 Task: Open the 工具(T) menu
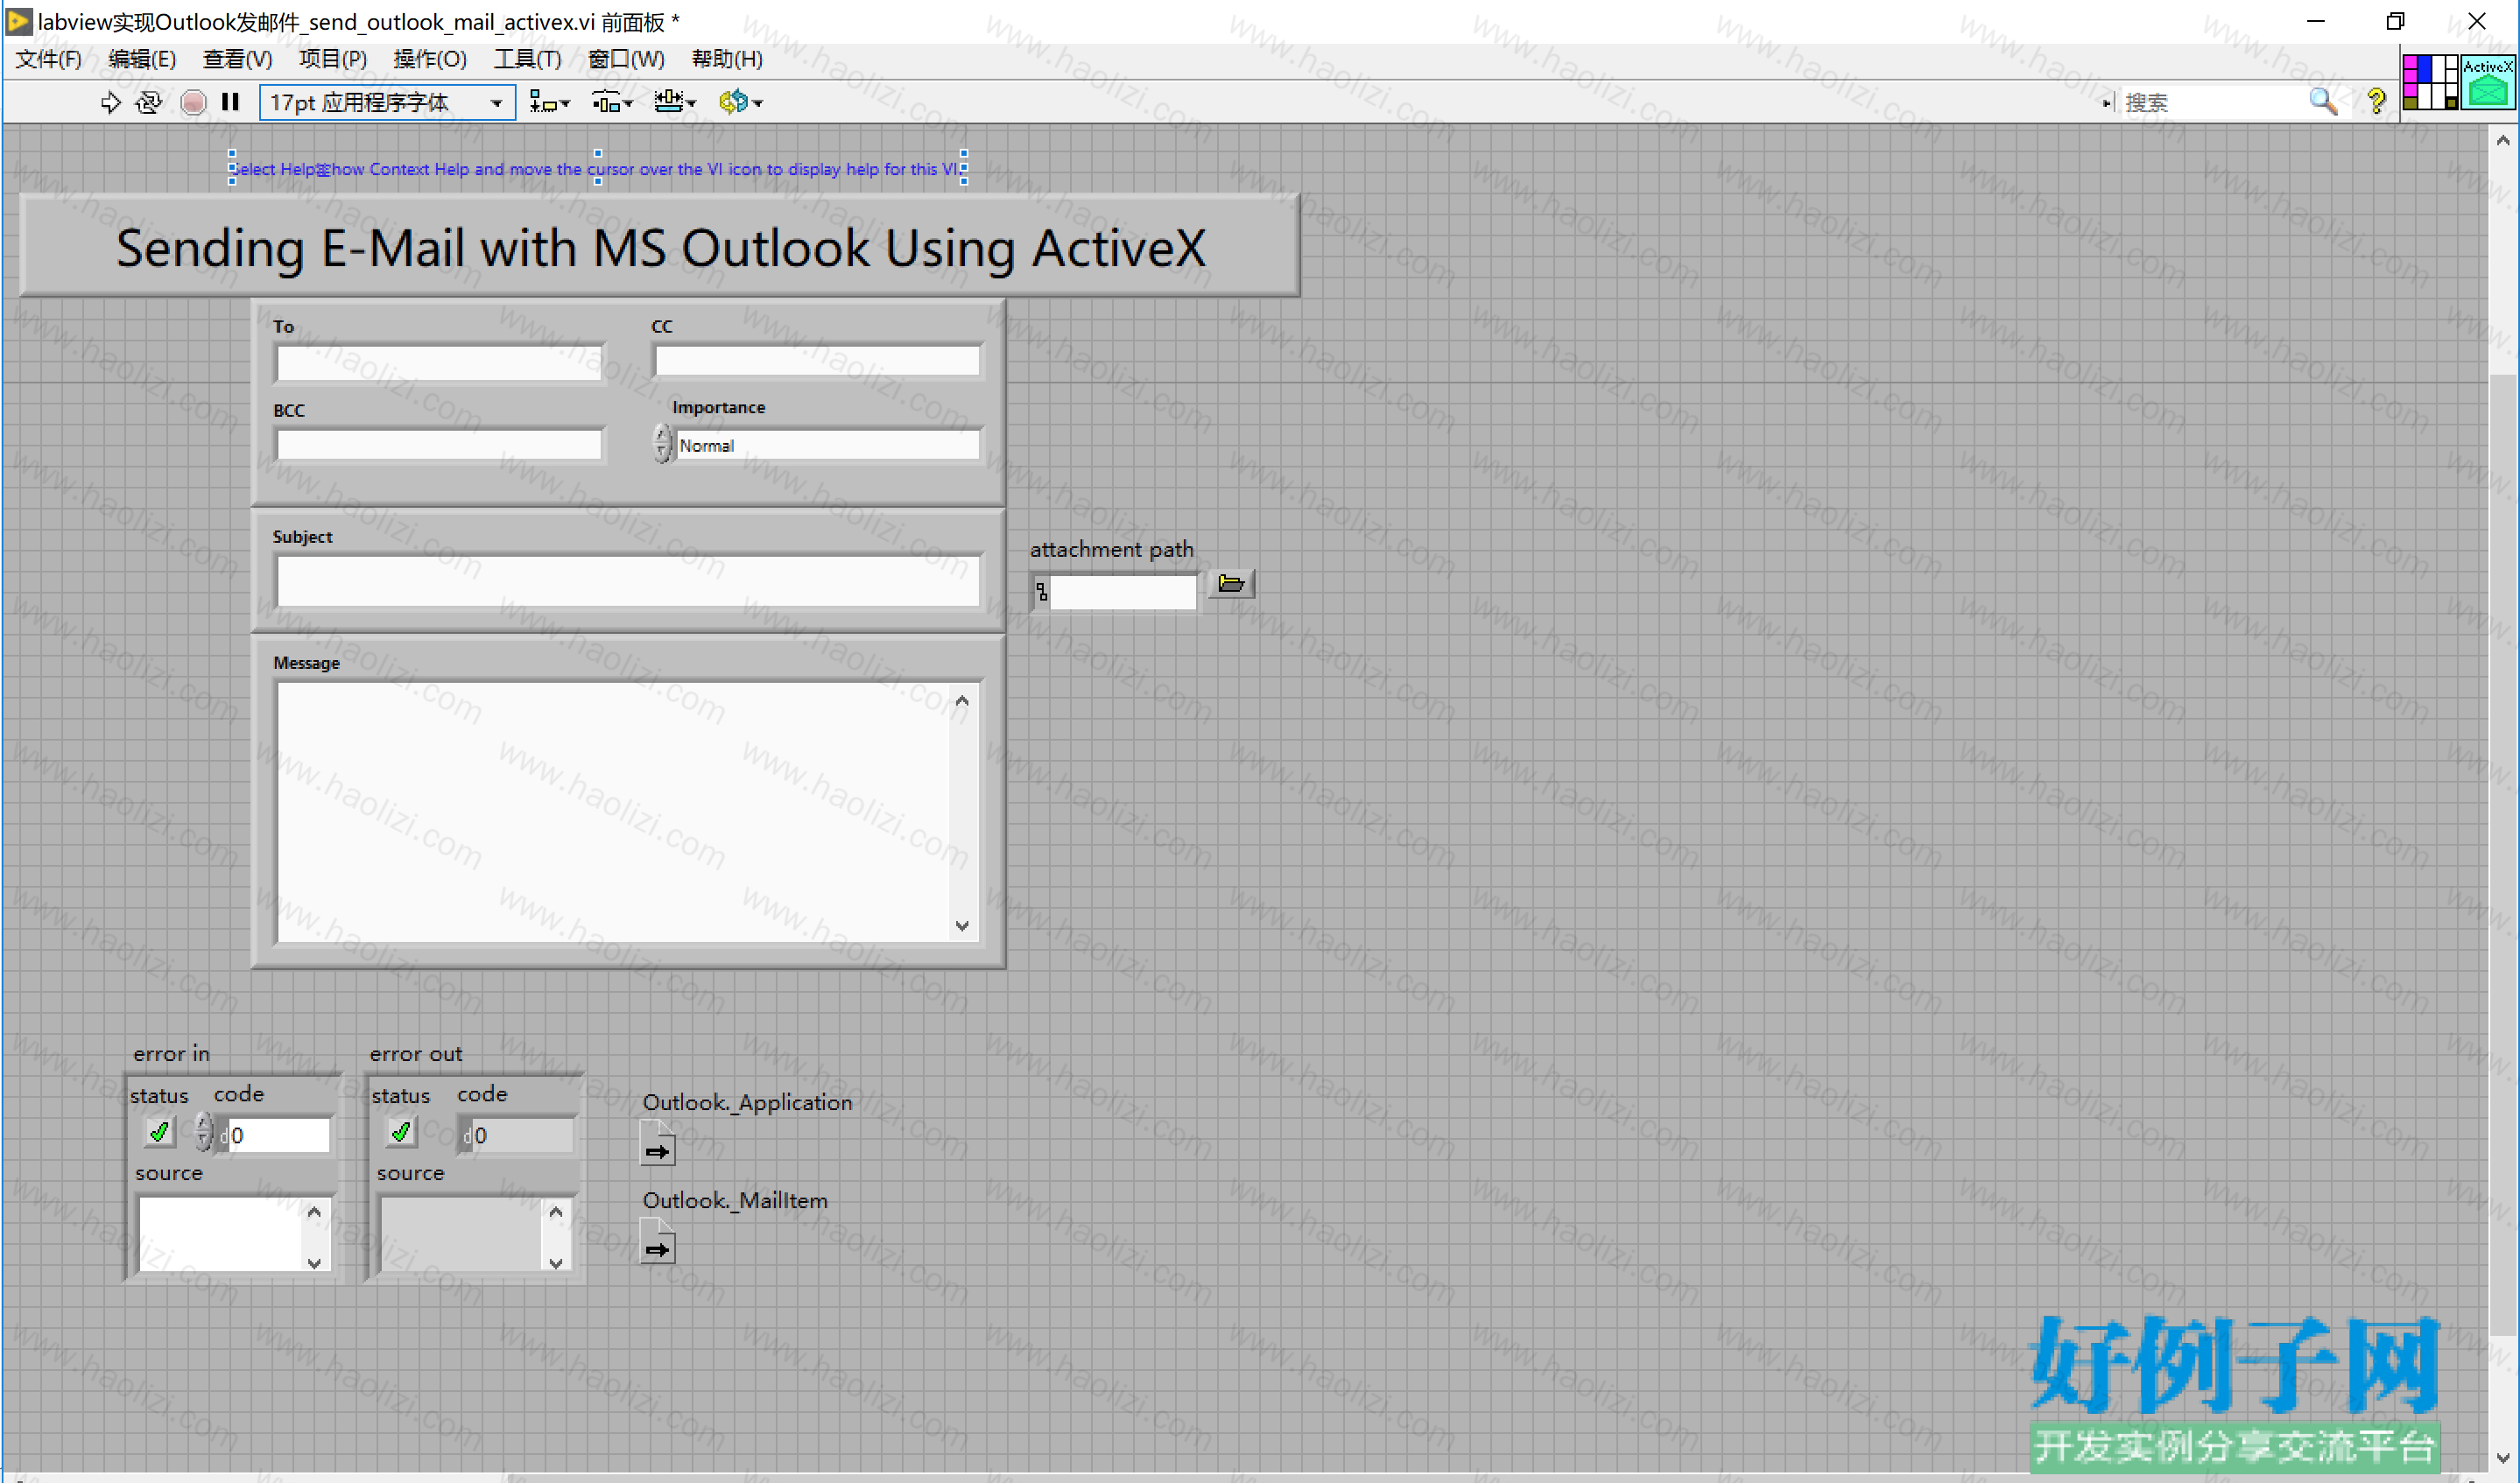click(x=527, y=59)
